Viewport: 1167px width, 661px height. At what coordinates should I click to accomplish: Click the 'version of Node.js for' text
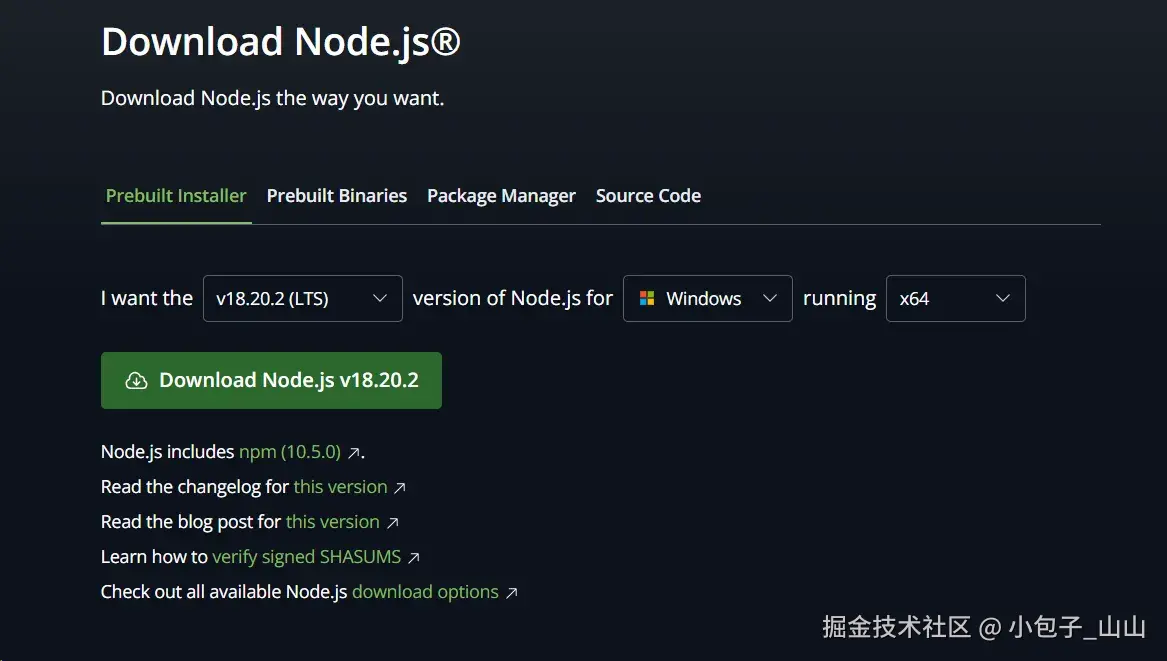coord(513,298)
